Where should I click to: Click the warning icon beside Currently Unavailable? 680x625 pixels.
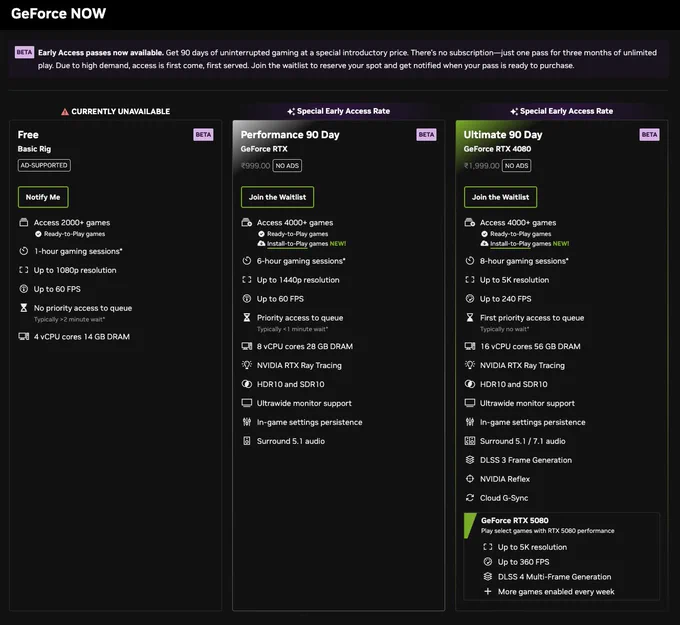(65, 112)
